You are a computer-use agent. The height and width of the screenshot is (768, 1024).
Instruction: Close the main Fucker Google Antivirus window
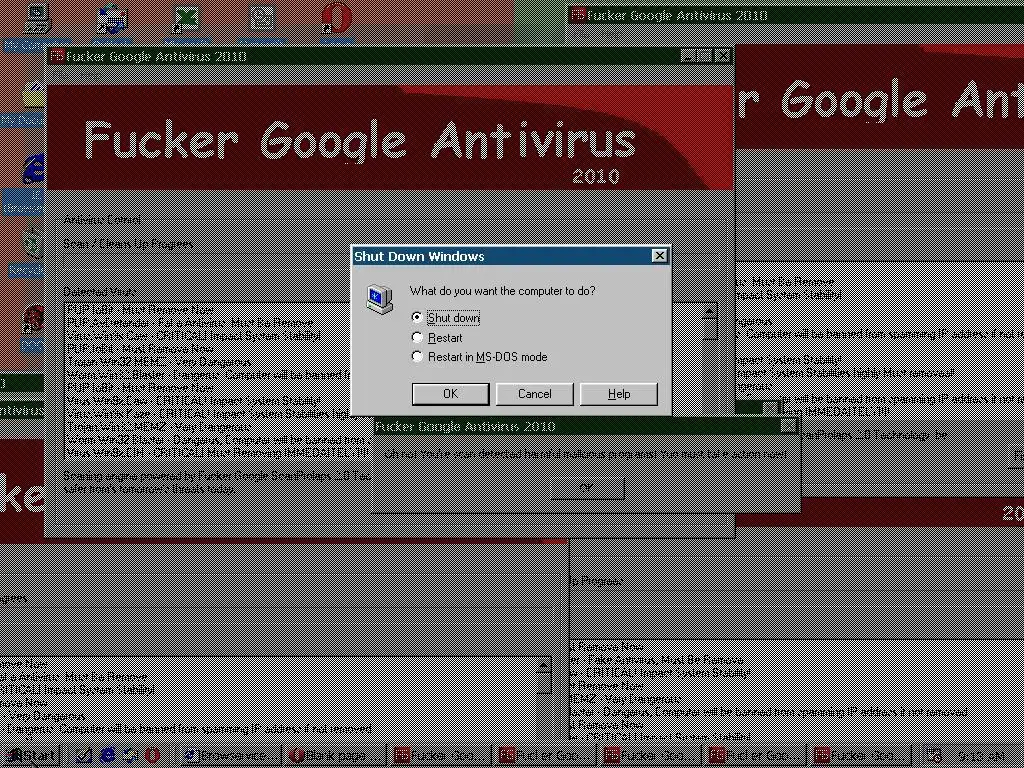point(722,56)
